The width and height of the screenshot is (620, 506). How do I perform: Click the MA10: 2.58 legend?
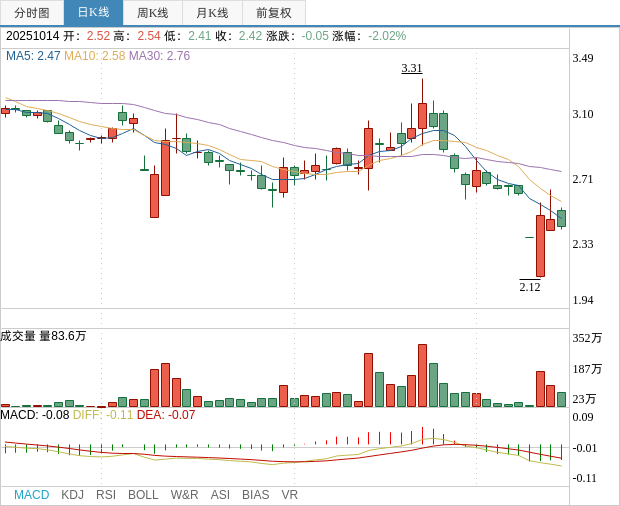point(95,56)
